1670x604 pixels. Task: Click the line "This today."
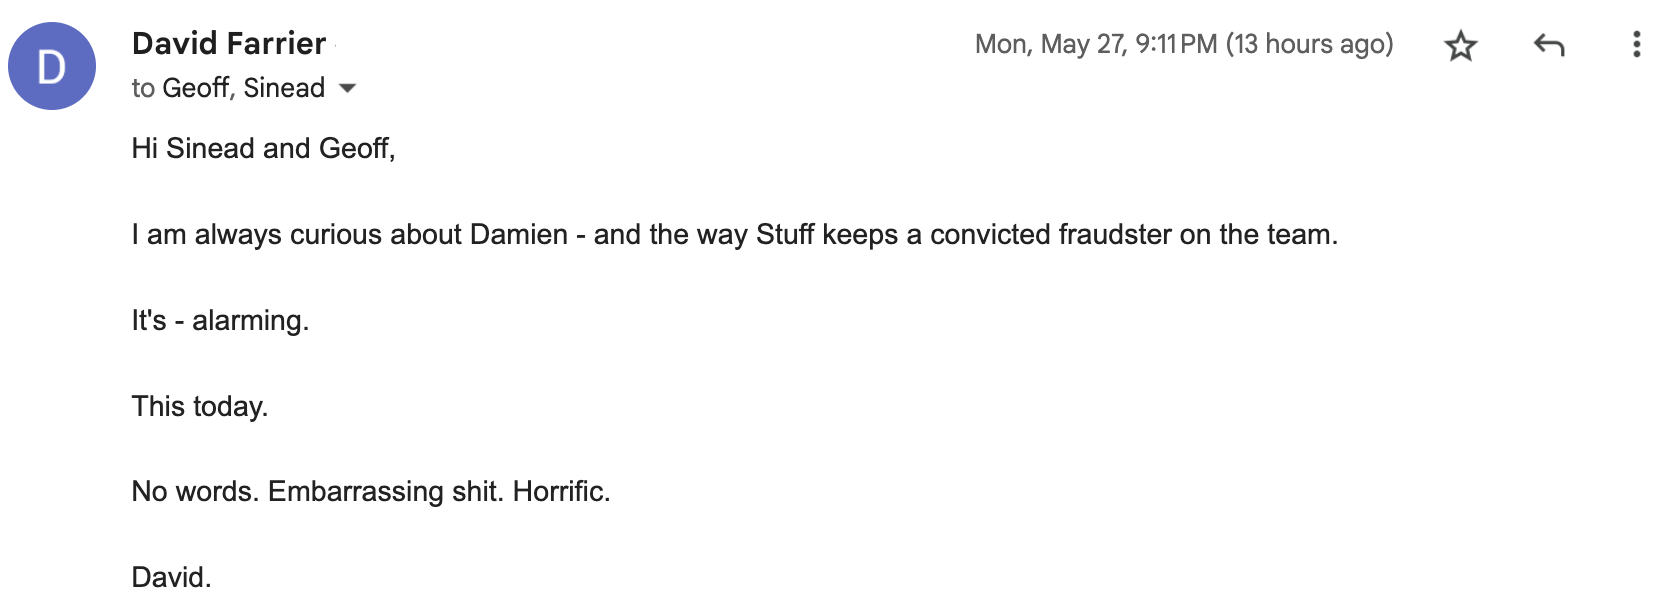[x=200, y=406]
